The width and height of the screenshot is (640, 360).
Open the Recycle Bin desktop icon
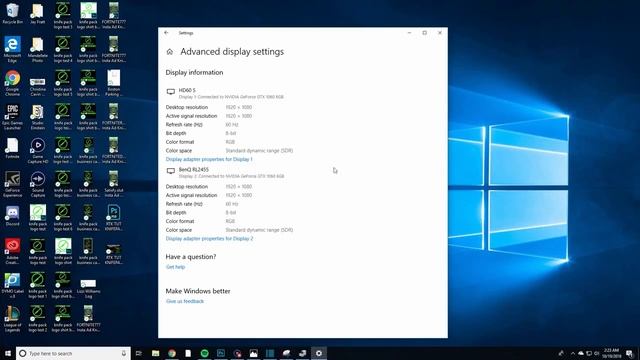[12, 13]
